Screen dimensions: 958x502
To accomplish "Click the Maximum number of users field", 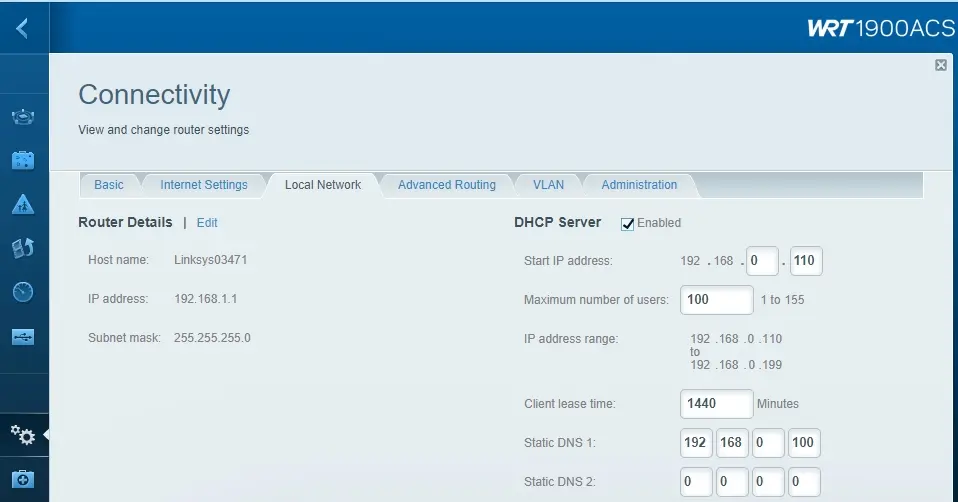I will point(717,300).
